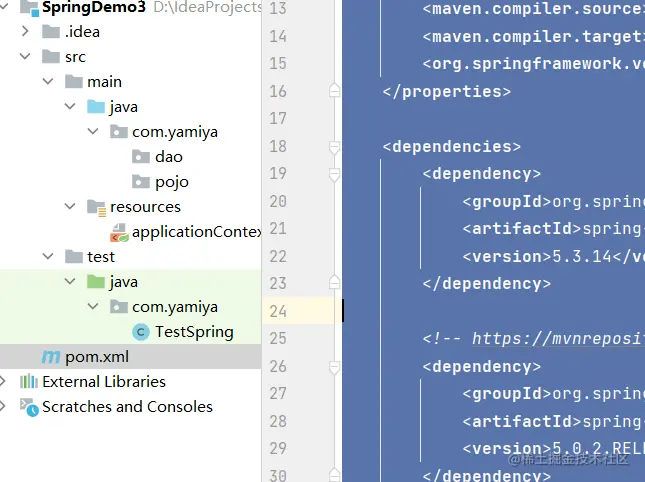Image resolution: width=645 pixels, height=482 pixels.
Task: Click the TestSpring class icon
Action: point(141,332)
